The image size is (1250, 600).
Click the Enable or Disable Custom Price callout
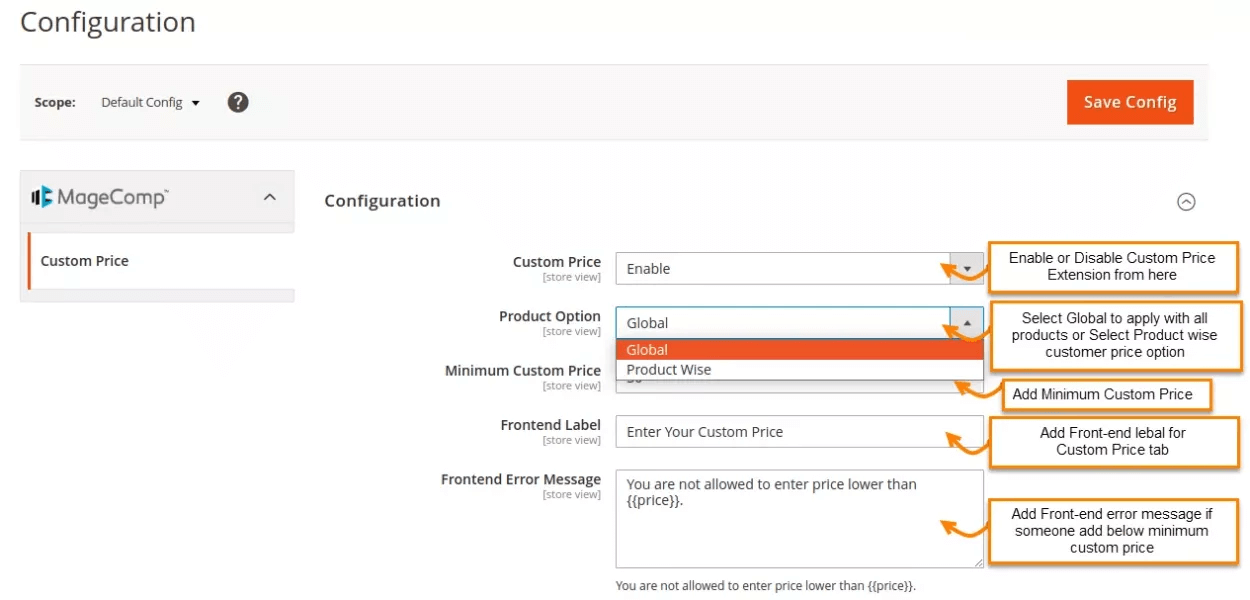(1112, 266)
